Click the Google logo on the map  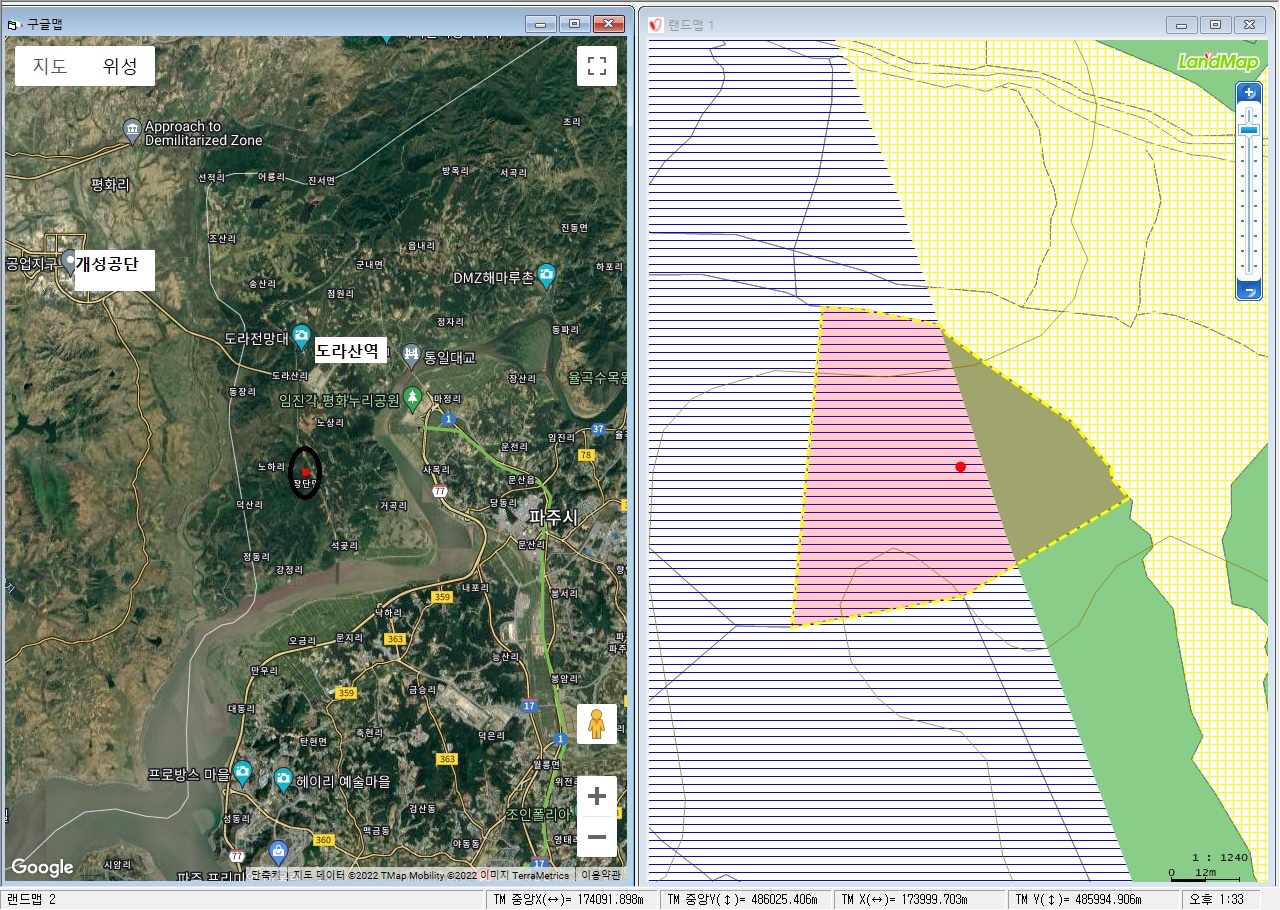click(x=42, y=867)
